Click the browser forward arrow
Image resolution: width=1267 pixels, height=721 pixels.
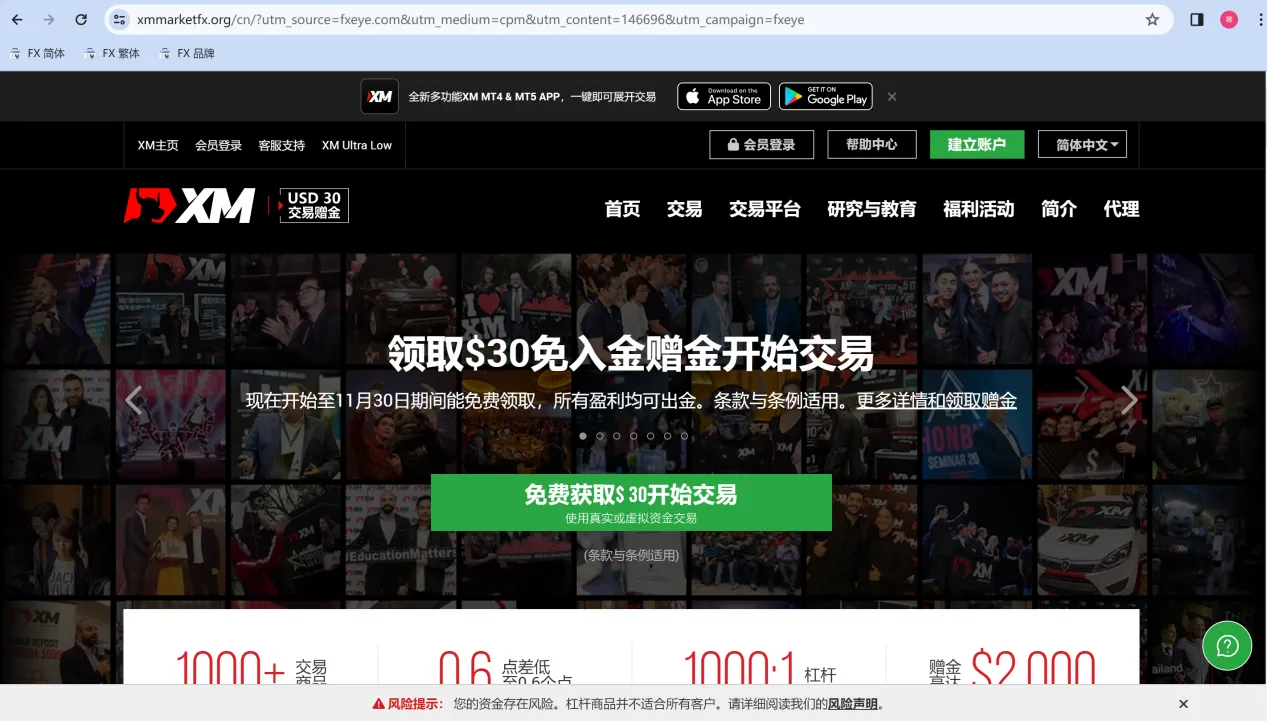(49, 19)
